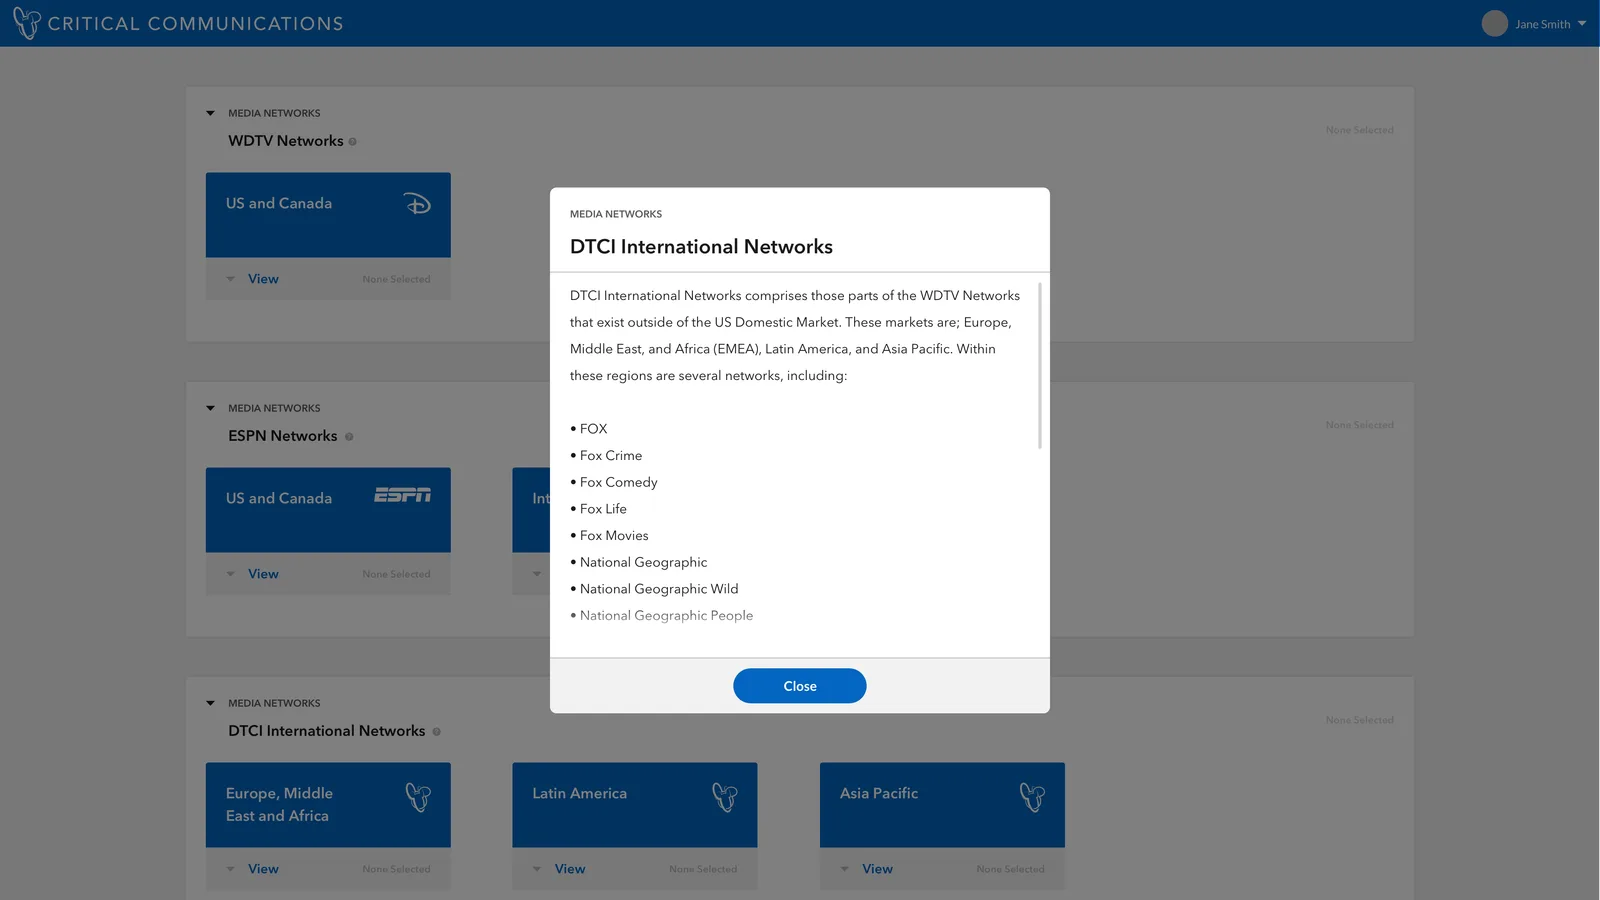Open the Jane Smith user menu arrow
This screenshot has width=1600, height=900.
point(1582,24)
